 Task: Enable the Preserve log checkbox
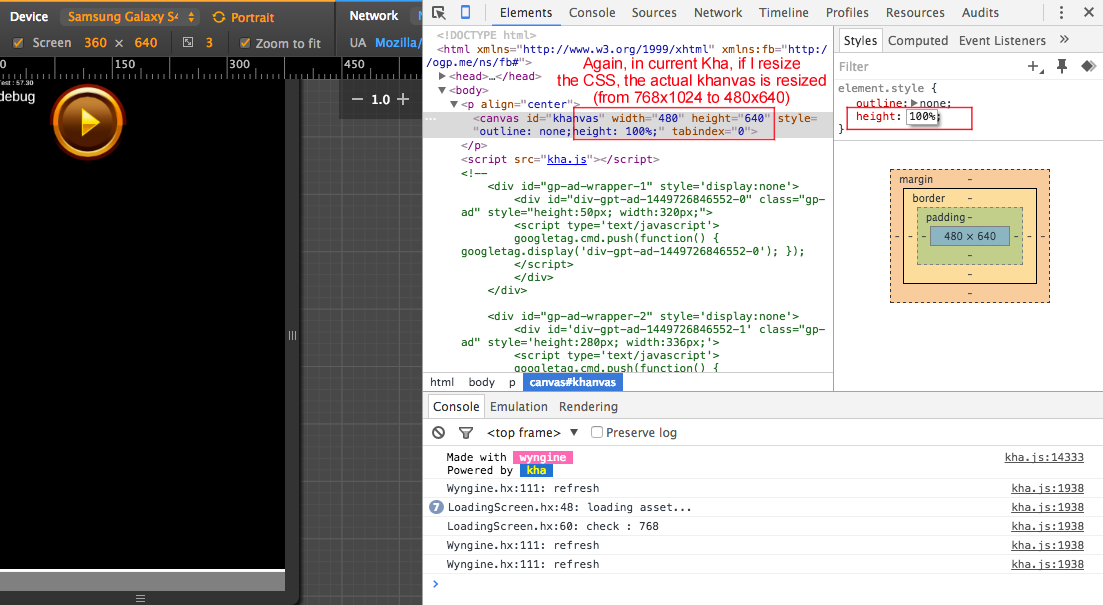tap(597, 432)
